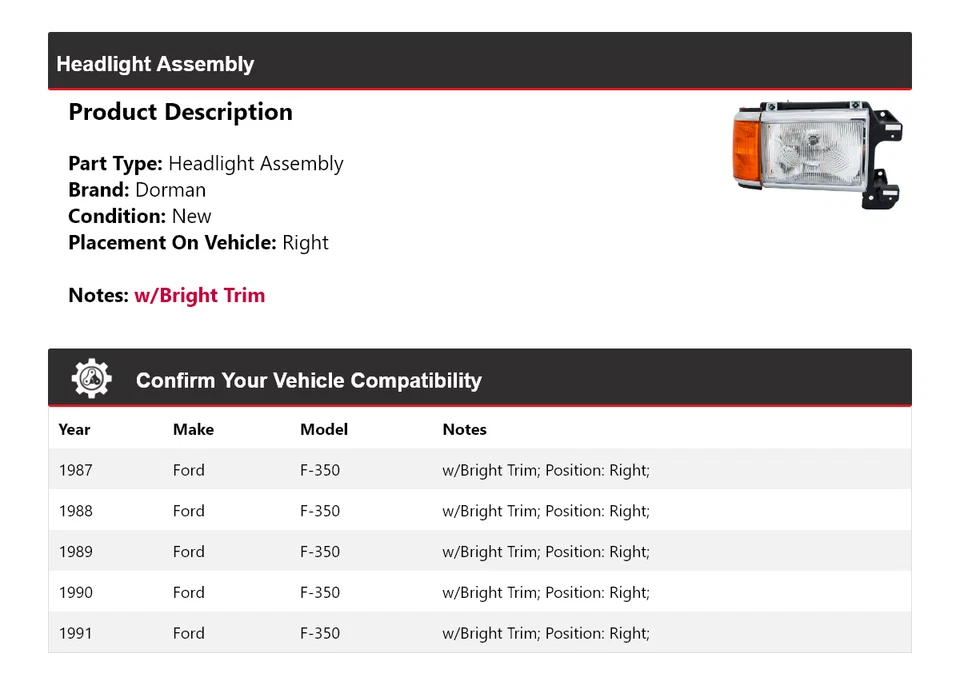Screen dimensions: 960x685
Task: Click the gear icon beside Confirm Your Vehicle Compatibility
Action: 92,379
